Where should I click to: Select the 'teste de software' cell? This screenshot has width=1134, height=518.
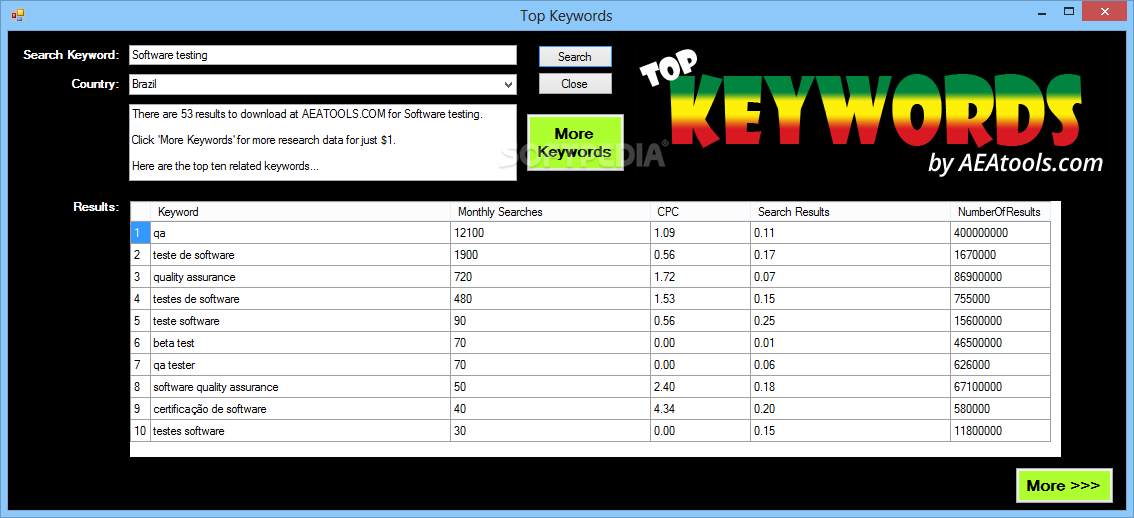[300, 255]
